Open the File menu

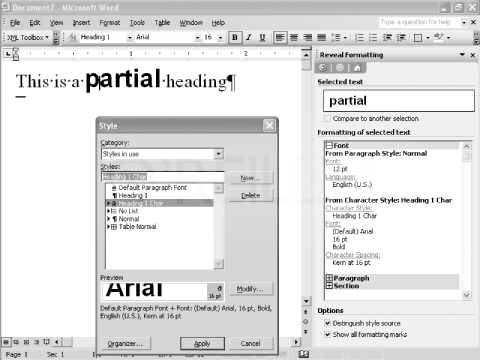tap(15, 23)
